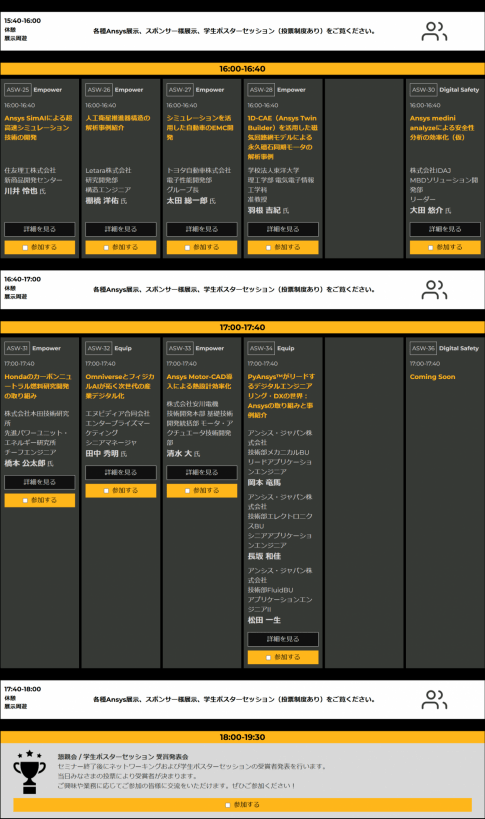485x819 pixels.
Task: Click the people icon in 15:40-16:00 break row
Action: click(x=434, y=31)
